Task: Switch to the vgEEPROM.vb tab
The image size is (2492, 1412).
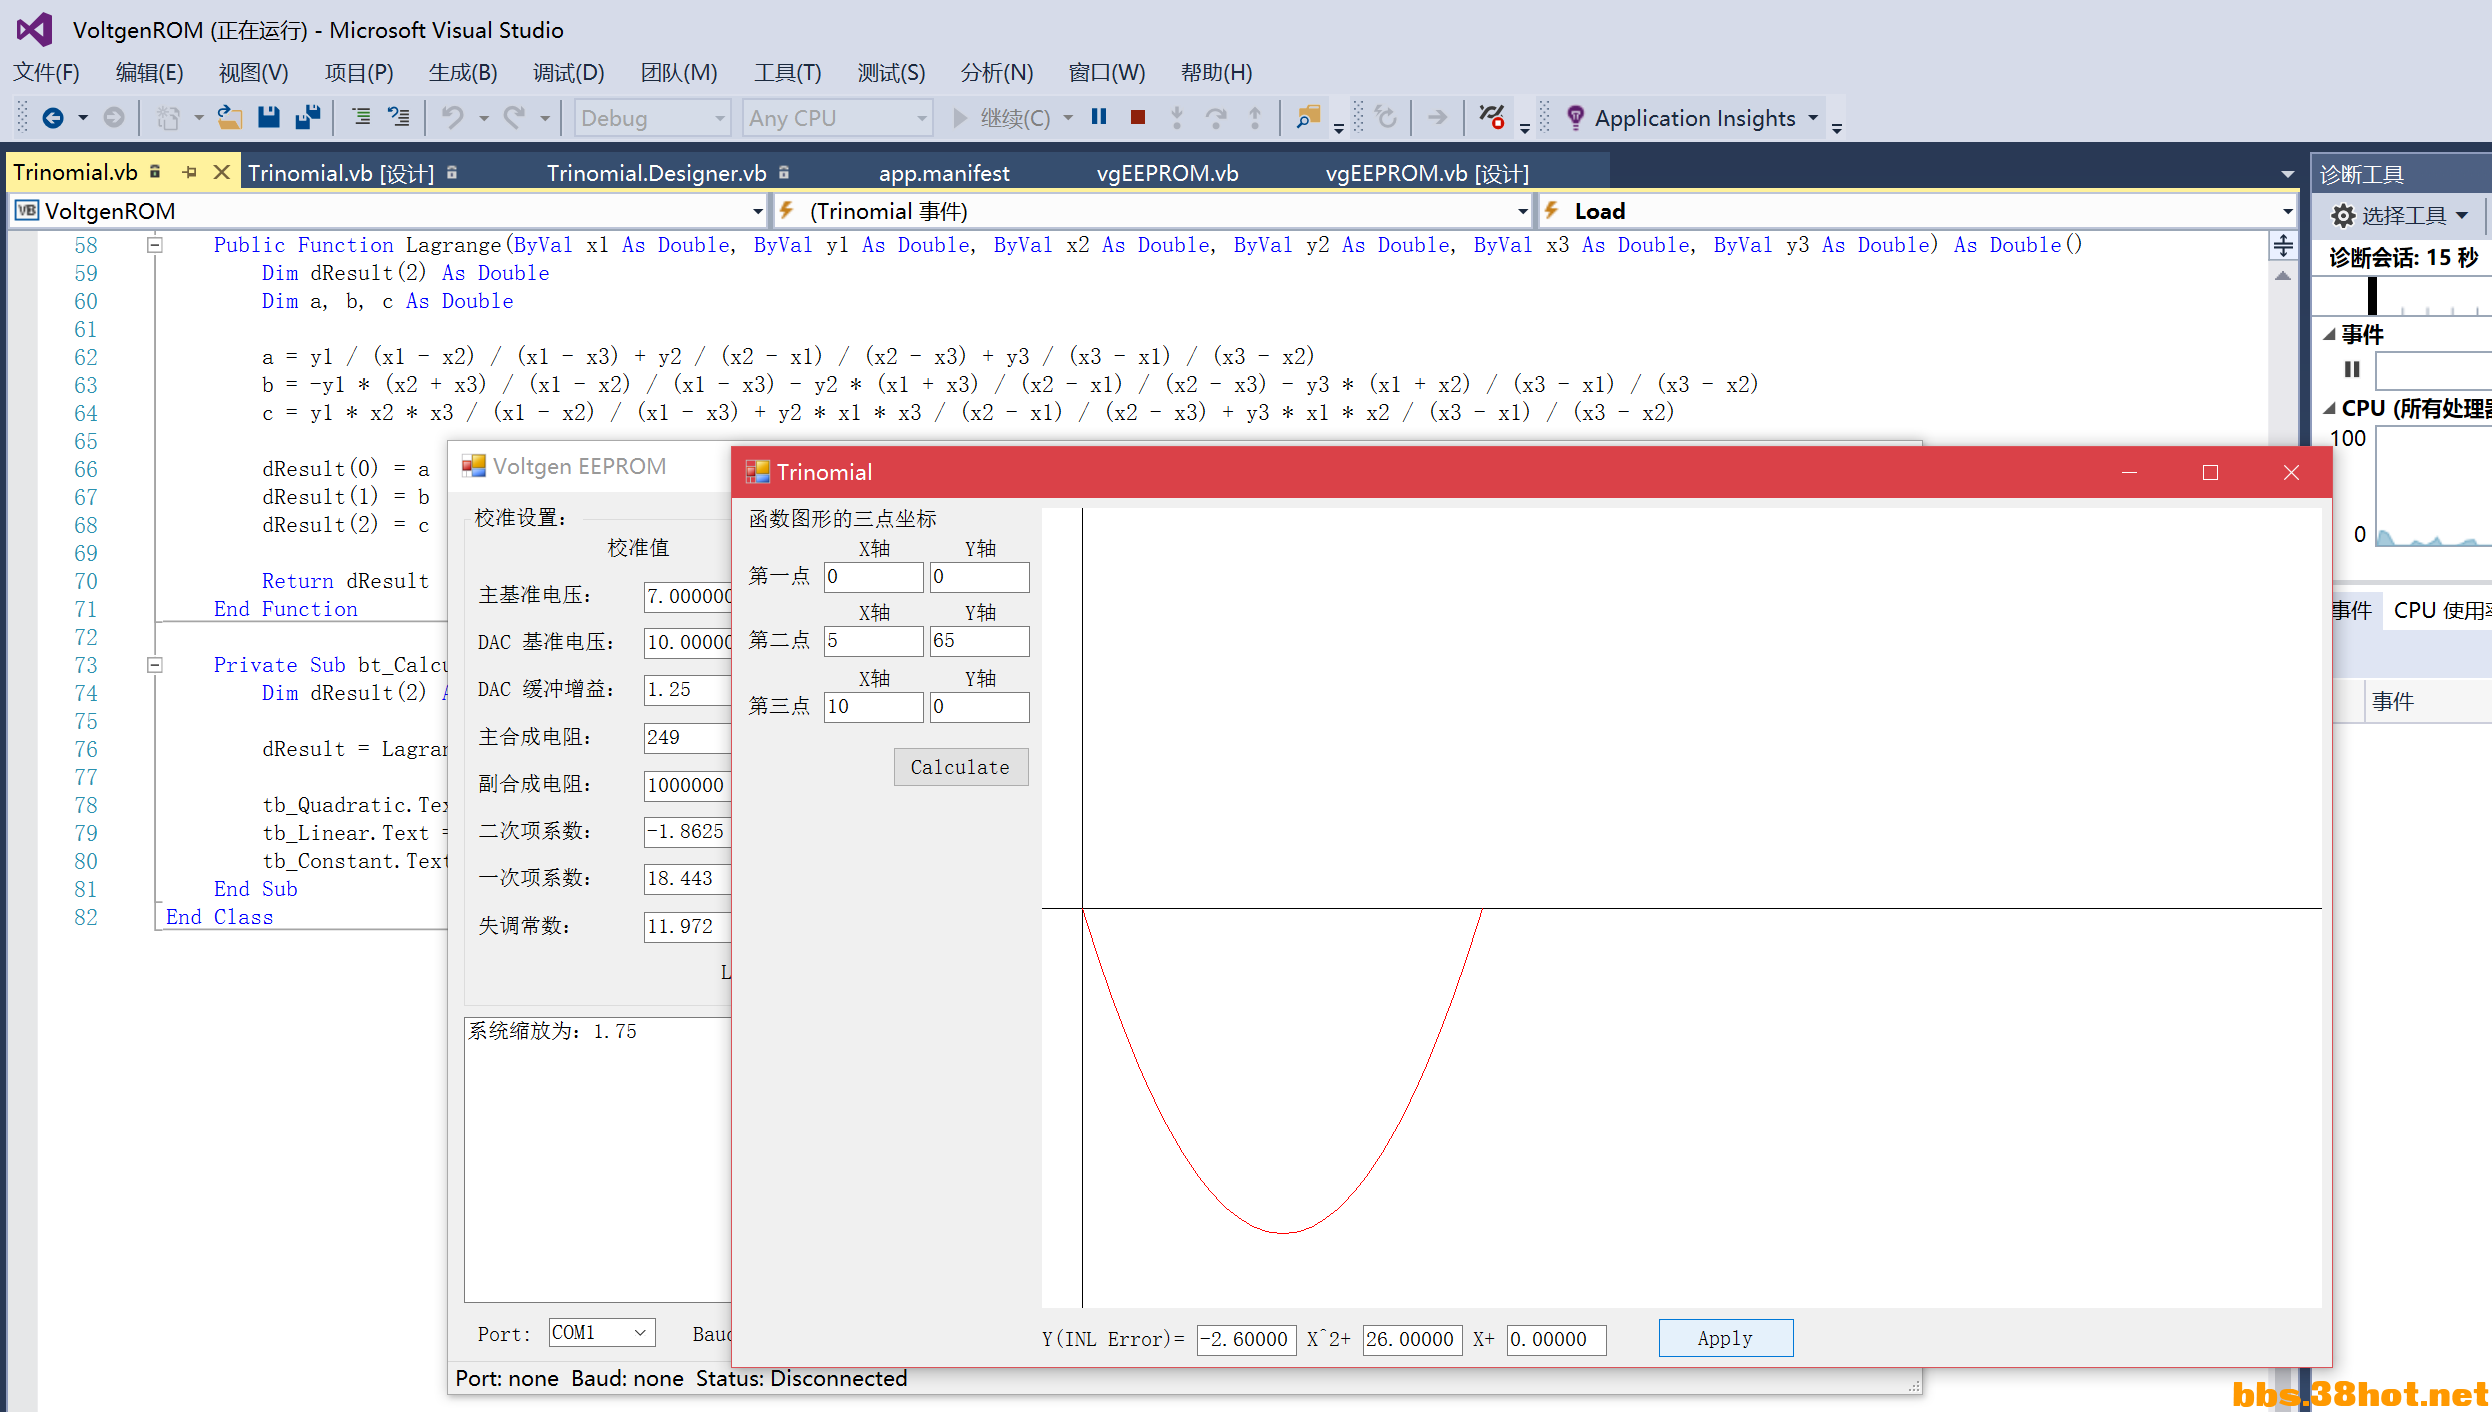Action: pos(1167,173)
